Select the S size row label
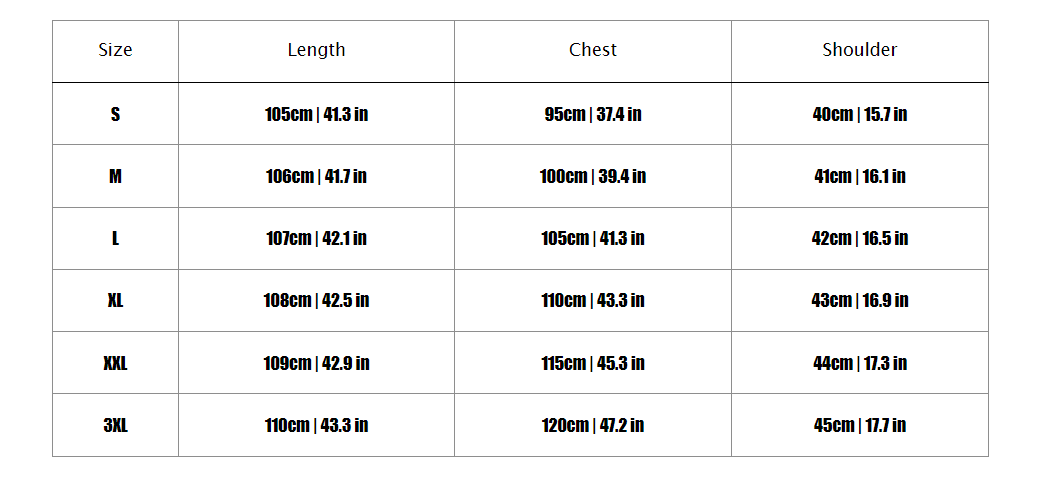The height and width of the screenshot is (487, 1062). [115, 114]
